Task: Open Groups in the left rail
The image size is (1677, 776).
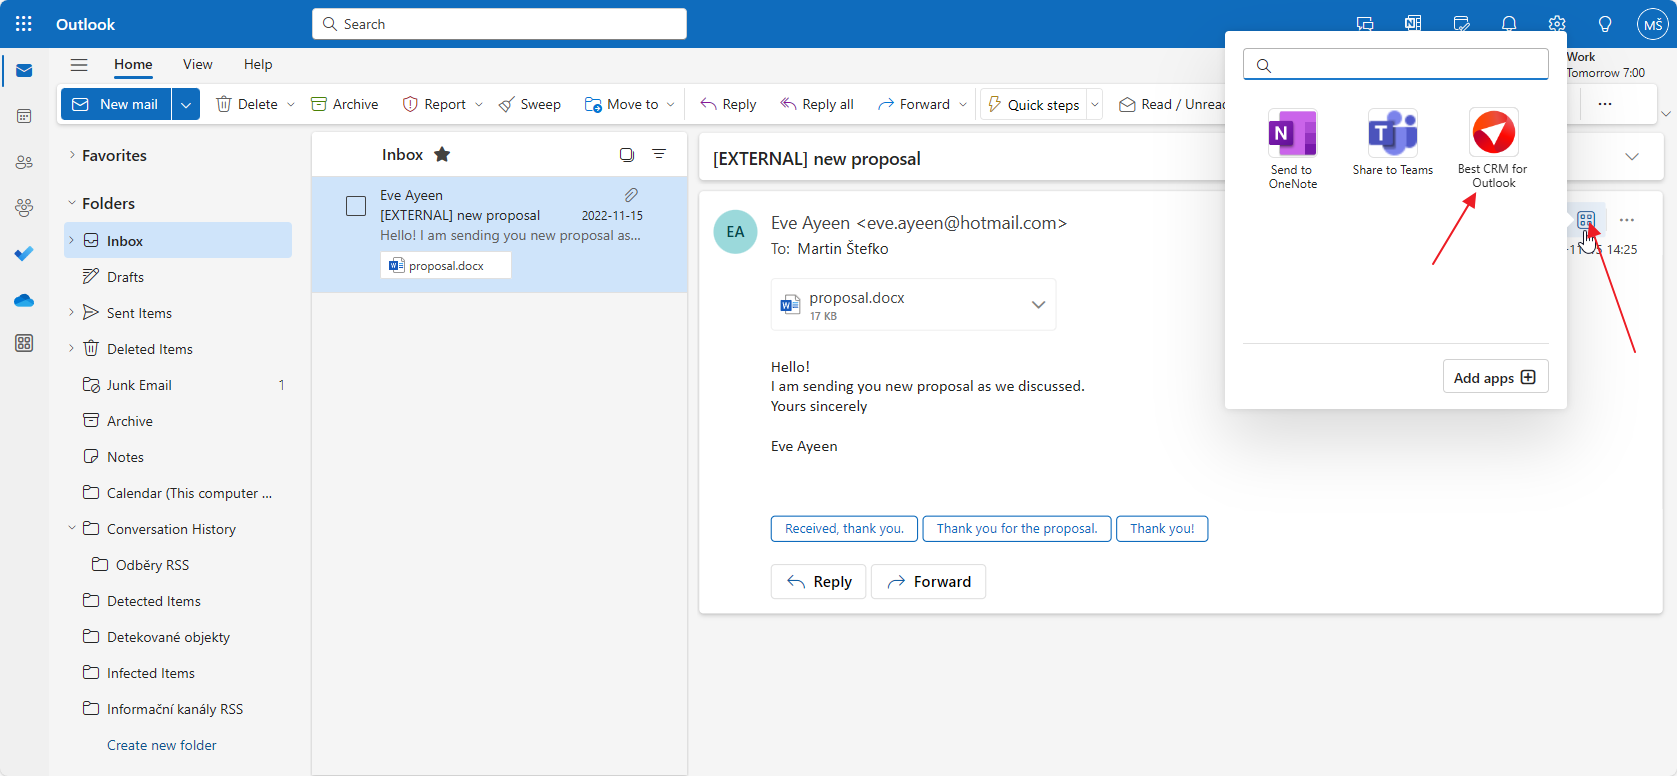Action: (x=24, y=208)
